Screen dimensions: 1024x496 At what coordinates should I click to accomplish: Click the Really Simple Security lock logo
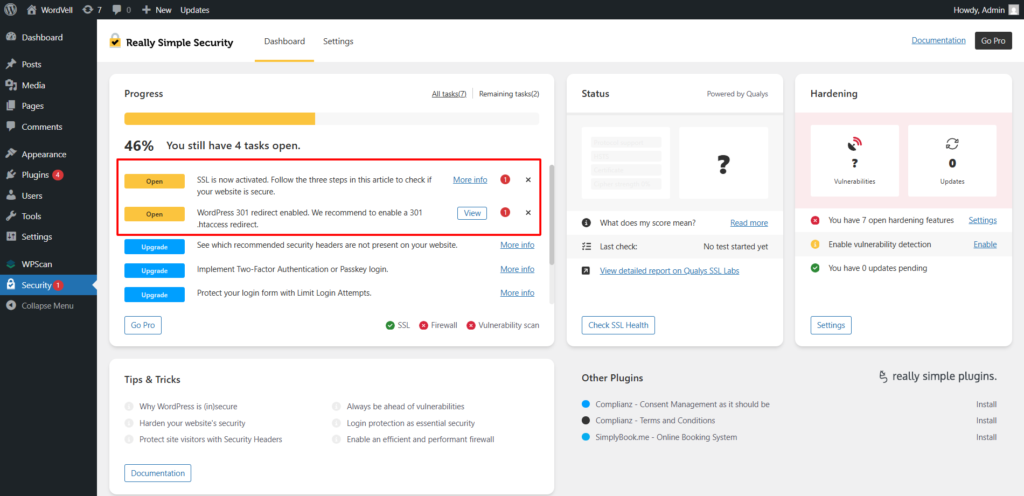[x=115, y=41]
